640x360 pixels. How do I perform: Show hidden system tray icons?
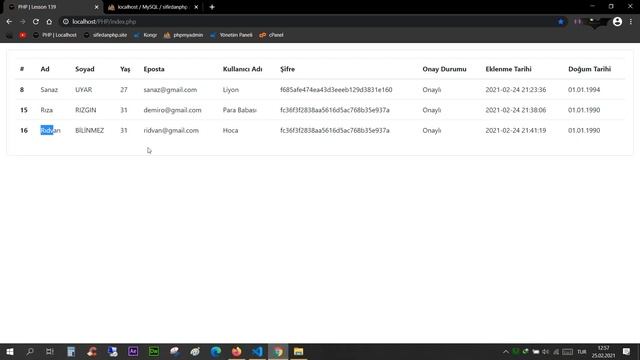[506, 352]
